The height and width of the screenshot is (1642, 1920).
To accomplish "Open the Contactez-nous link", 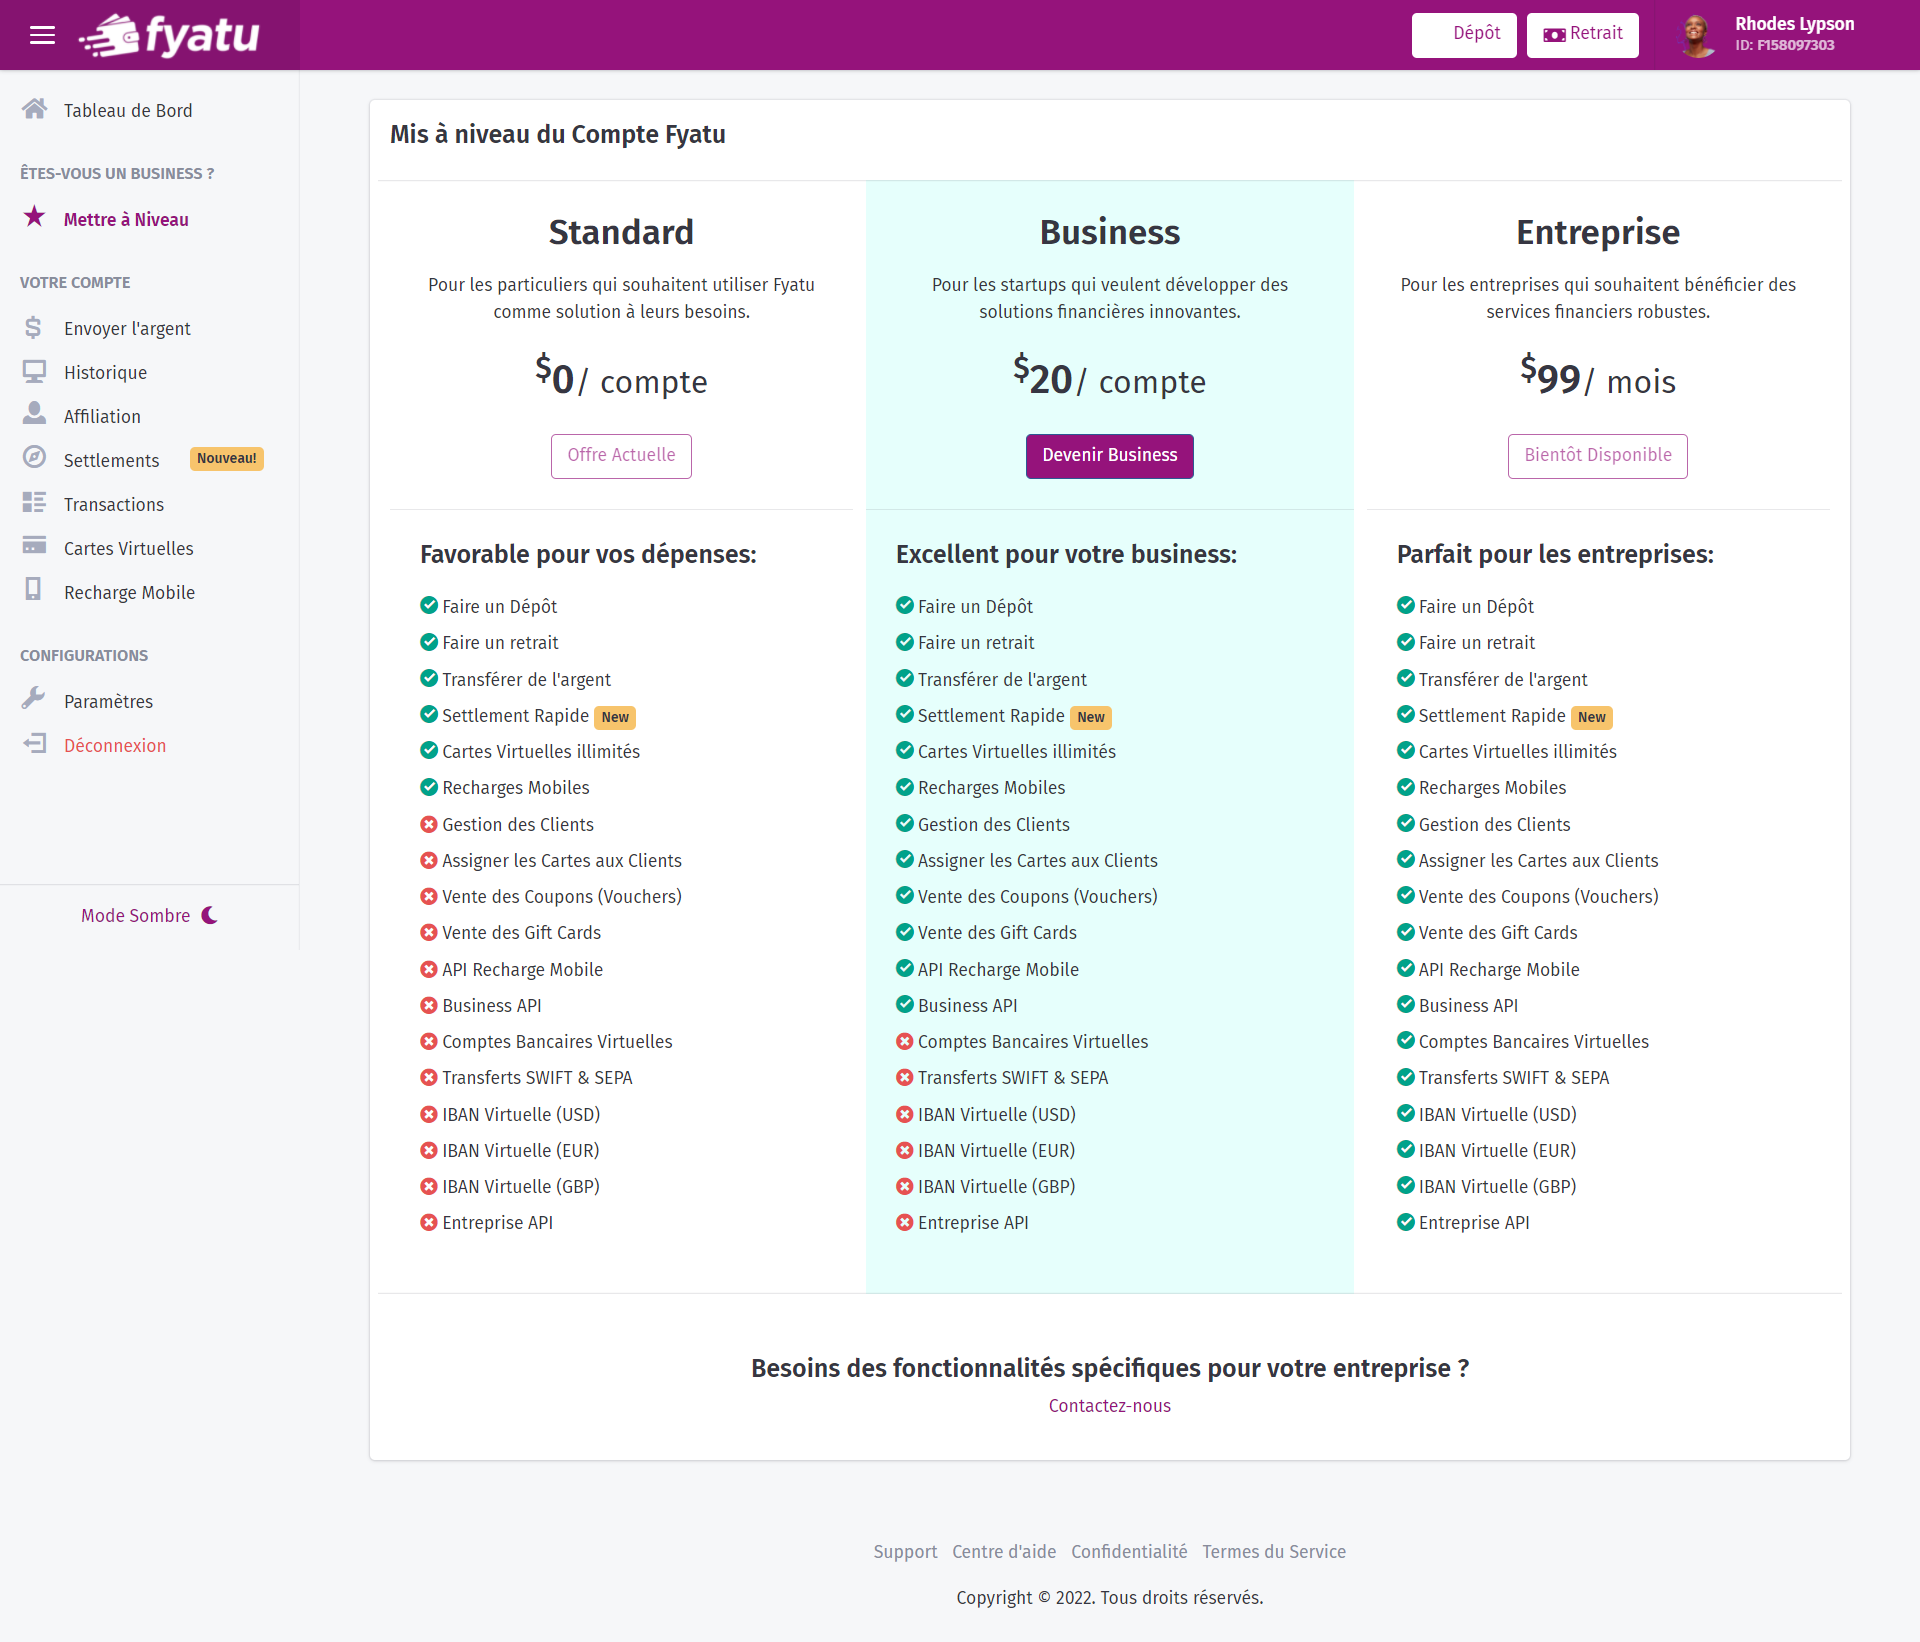I will click(x=1109, y=1405).
